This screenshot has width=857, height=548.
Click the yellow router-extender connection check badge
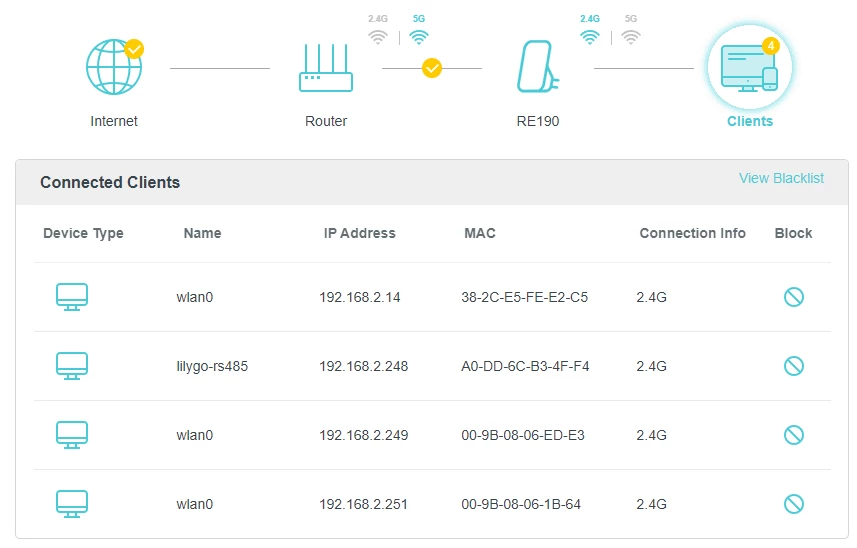tap(432, 68)
